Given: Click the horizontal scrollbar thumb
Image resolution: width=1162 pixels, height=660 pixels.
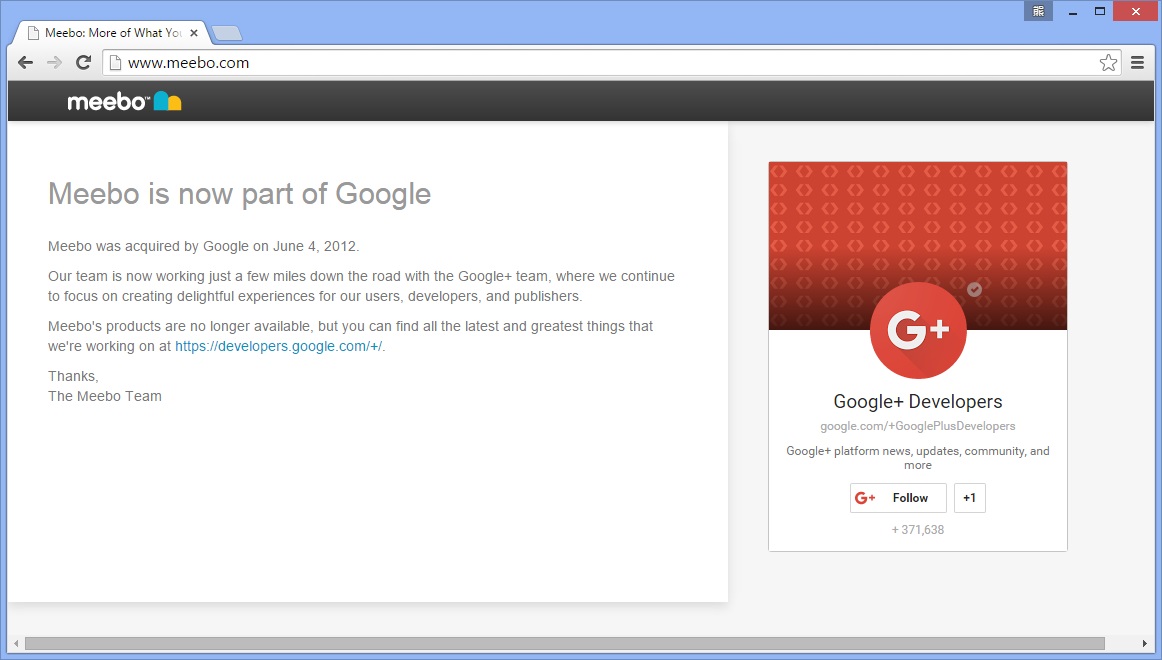Looking at the screenshot, I should (565, 644).
